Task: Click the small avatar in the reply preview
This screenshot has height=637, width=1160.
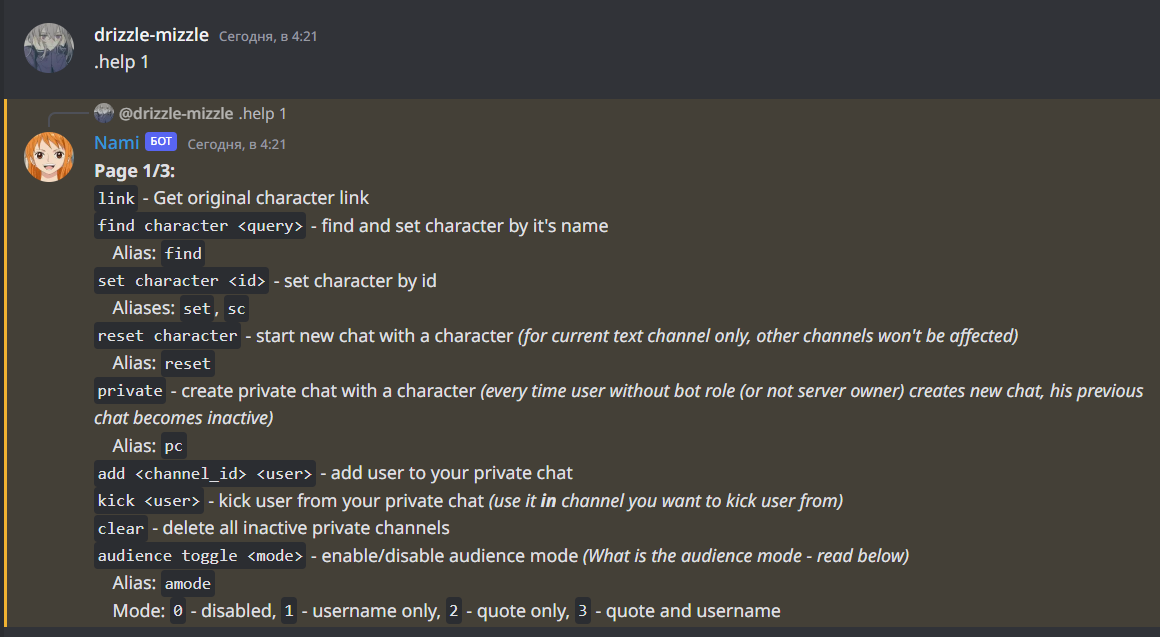Action: click(104, 113)
